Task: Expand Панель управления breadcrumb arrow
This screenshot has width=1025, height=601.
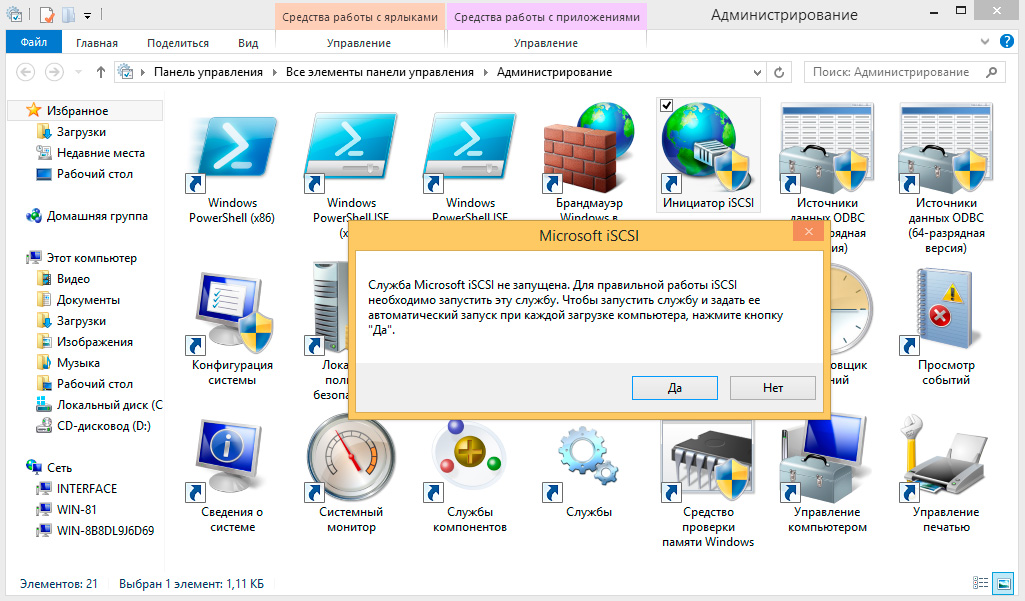Action: point(274,72)
